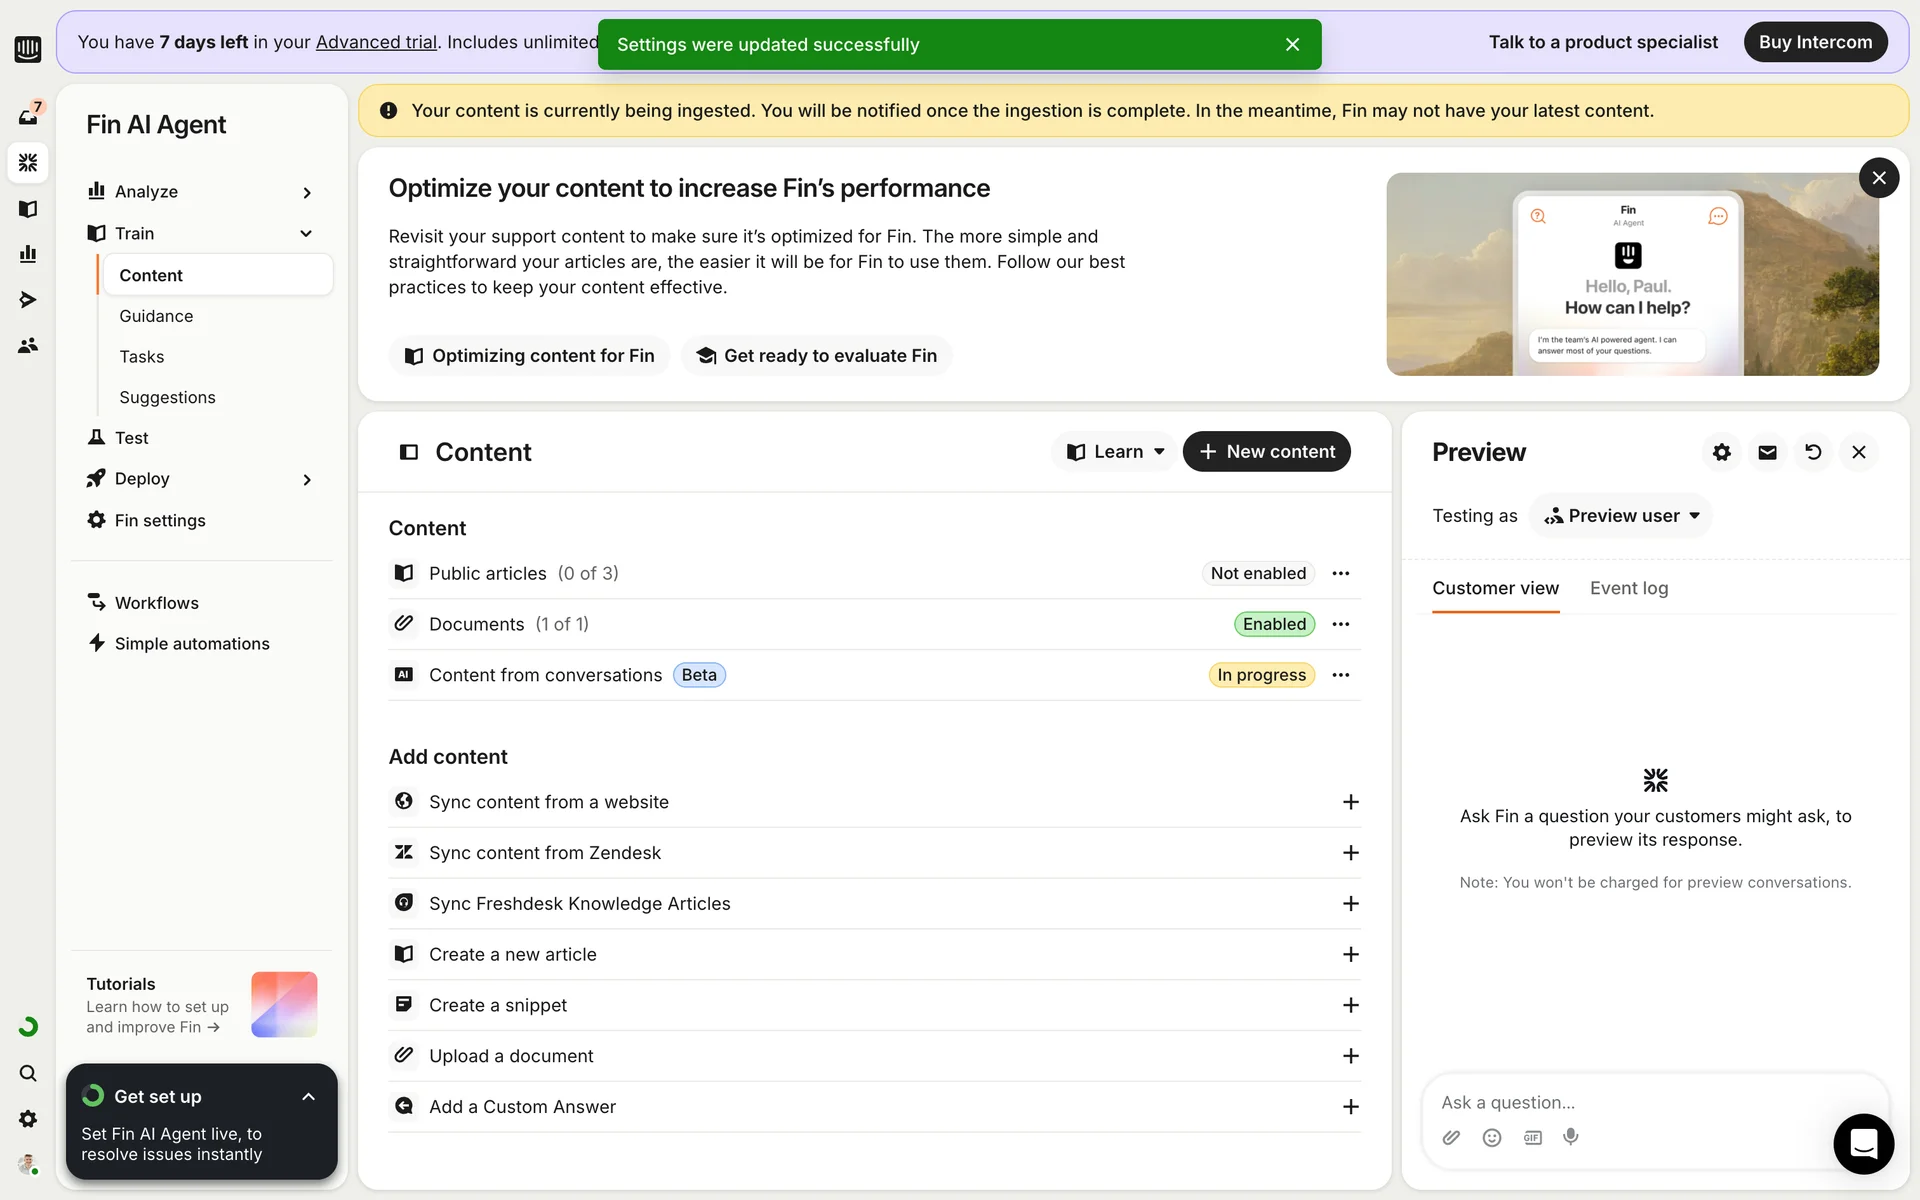The width and height of the screenshot is (1920, 1200).
Task: Open the Learn dropdown
Action: [1114, 452]
